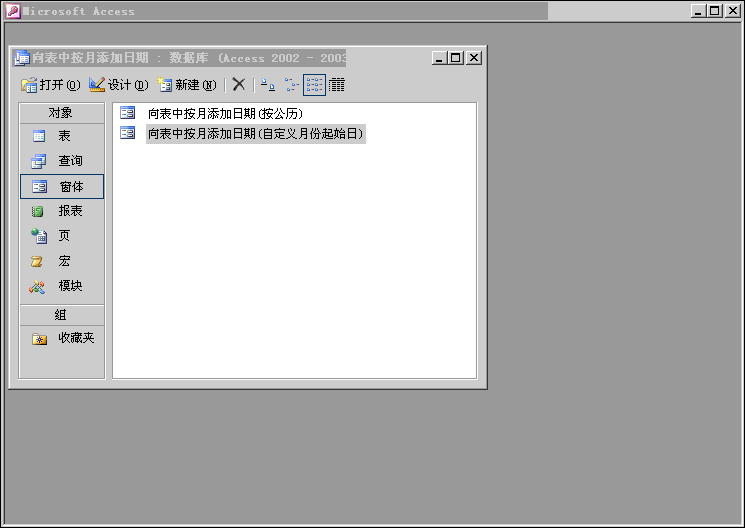
Task: Maximize the database window
Action: tap(456, 58)
